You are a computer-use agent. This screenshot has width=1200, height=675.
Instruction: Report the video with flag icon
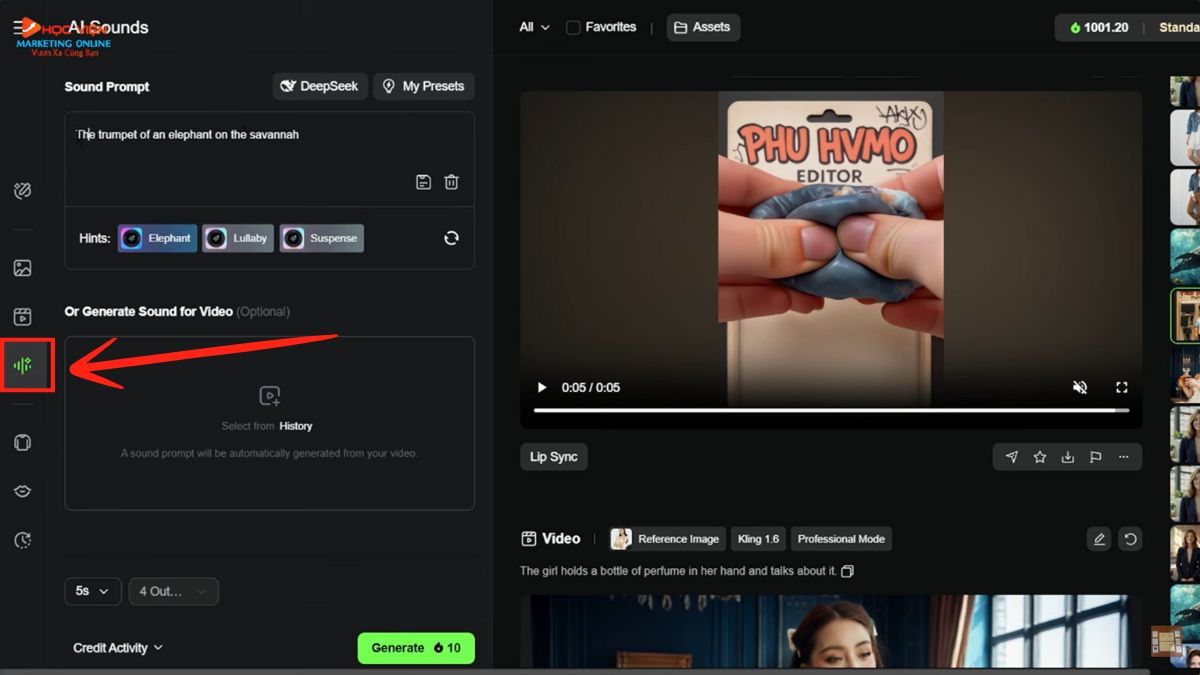1095,457
